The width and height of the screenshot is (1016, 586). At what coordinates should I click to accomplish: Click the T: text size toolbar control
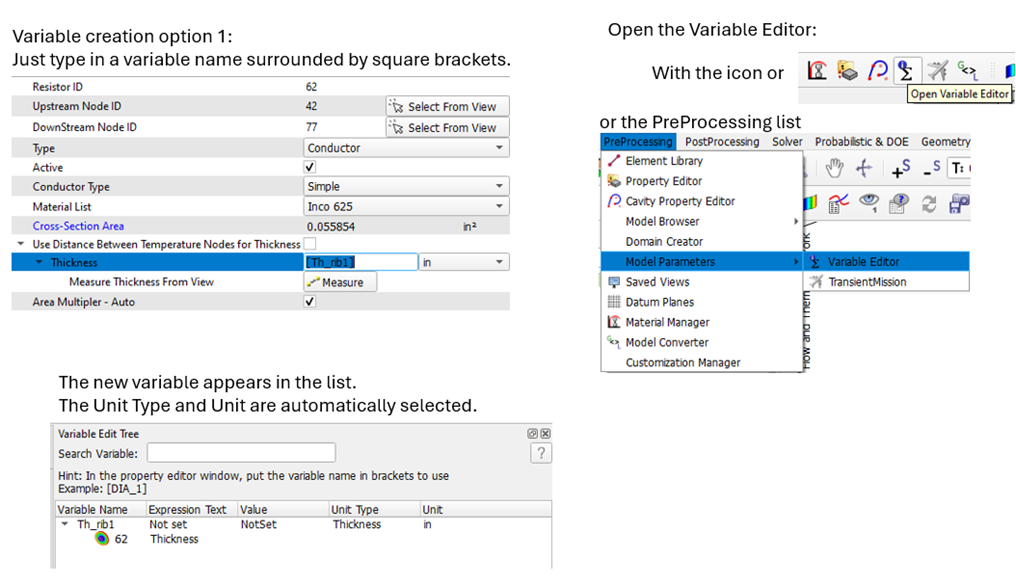[x=959, y=169]
